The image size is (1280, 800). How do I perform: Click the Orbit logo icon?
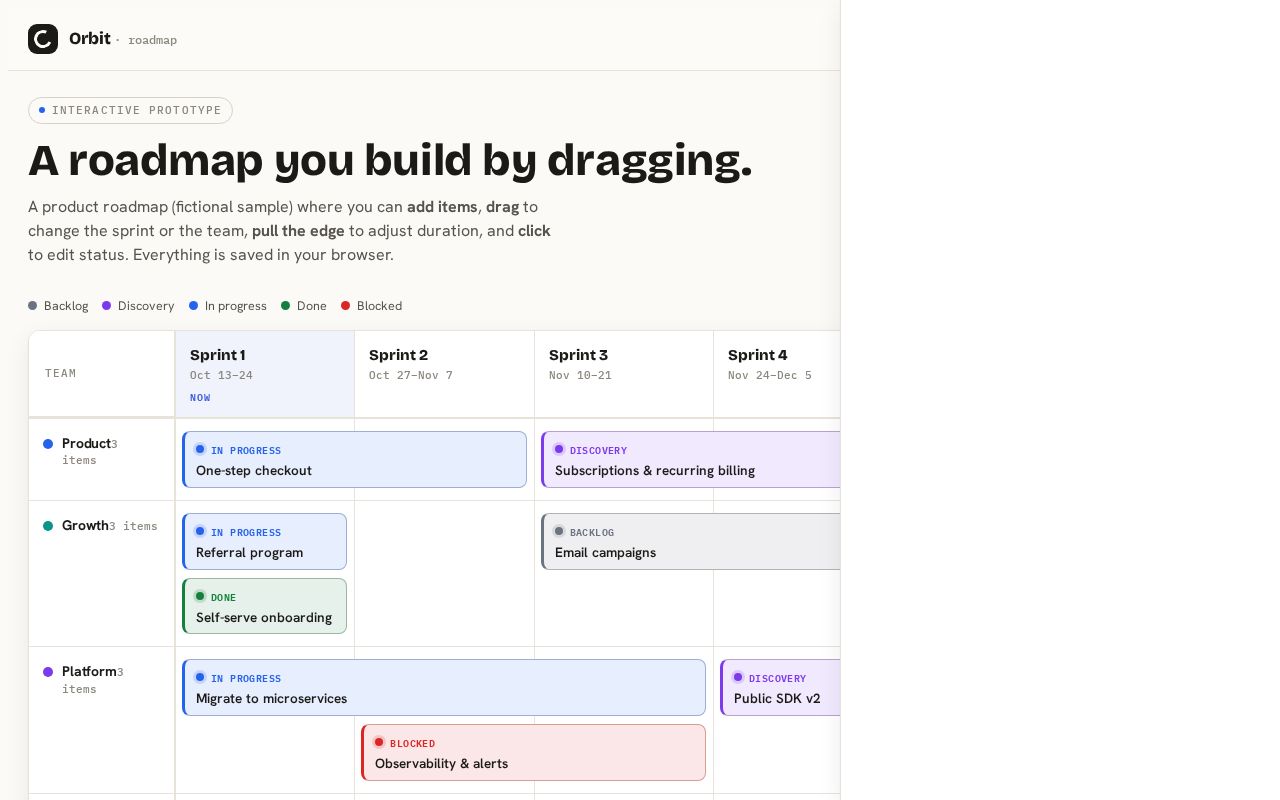coord(43,39)
